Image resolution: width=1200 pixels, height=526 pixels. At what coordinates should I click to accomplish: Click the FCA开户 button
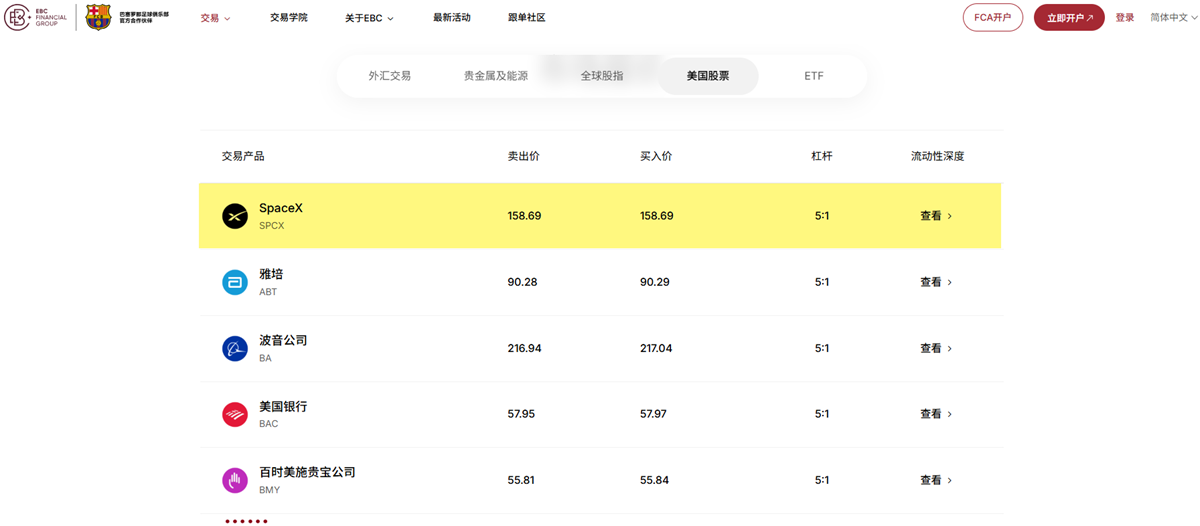(x=993, y=18)
